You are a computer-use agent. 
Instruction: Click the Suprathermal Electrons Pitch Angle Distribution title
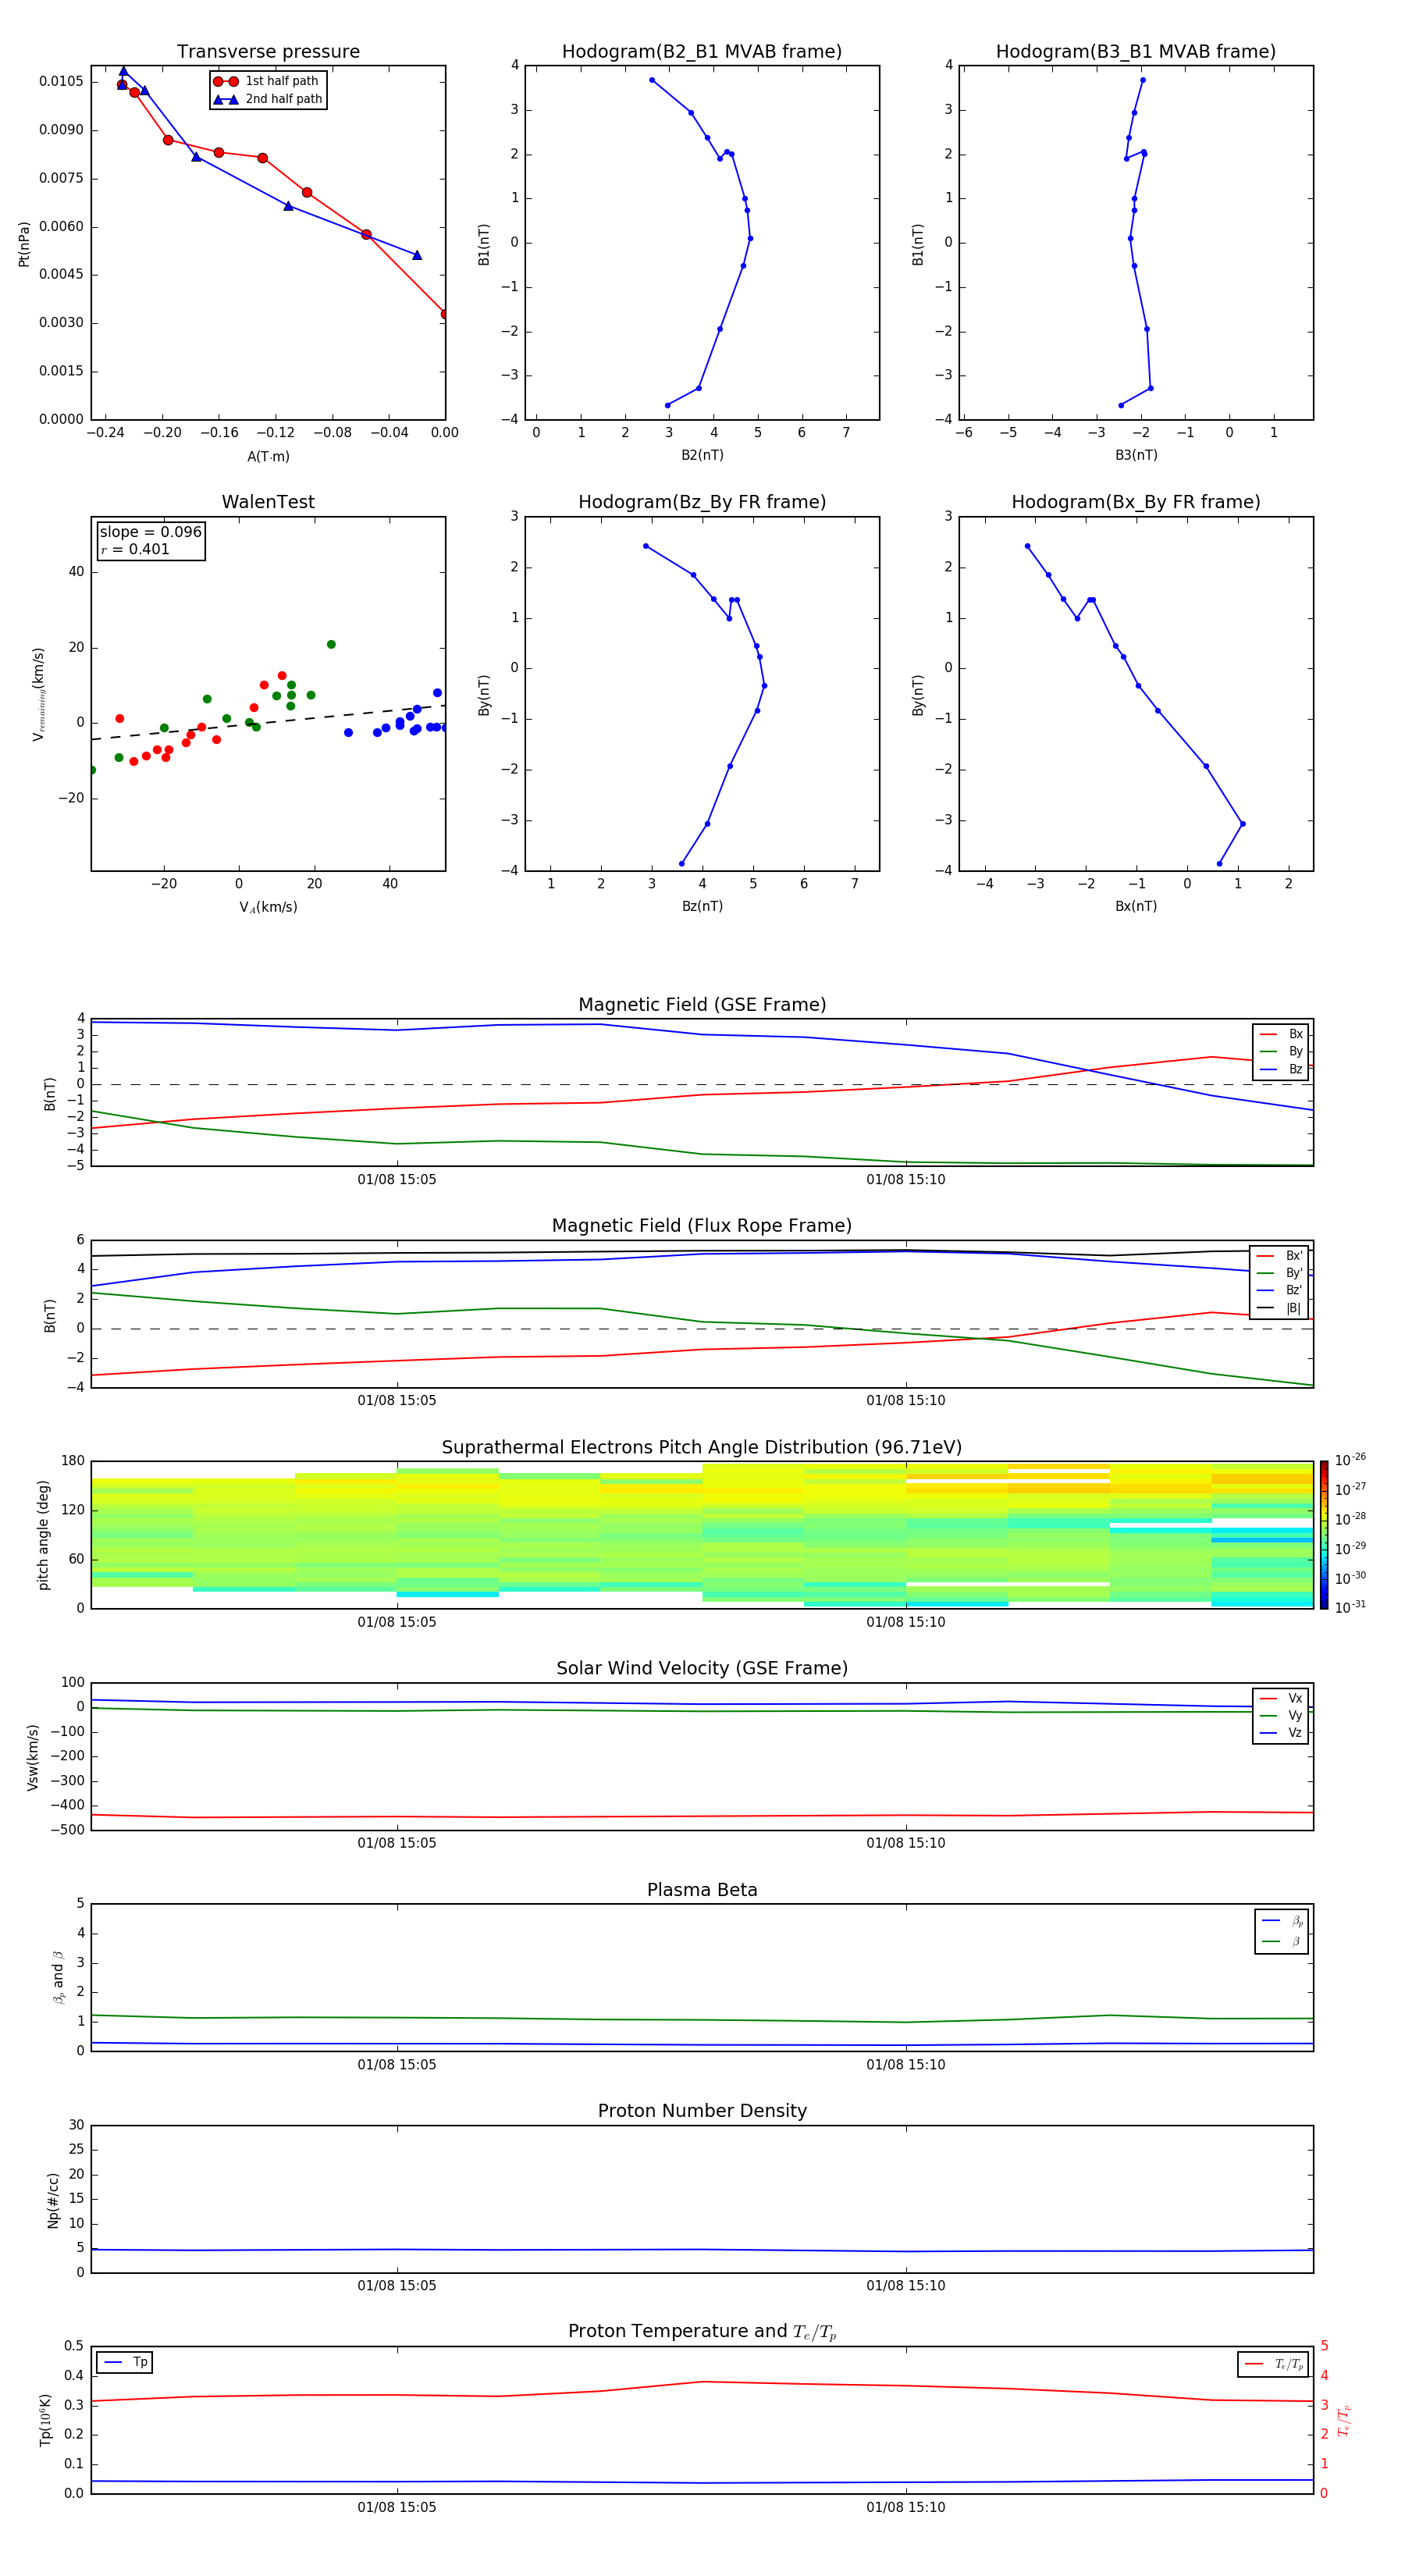pyautogui.click(x=702, y=1448)
